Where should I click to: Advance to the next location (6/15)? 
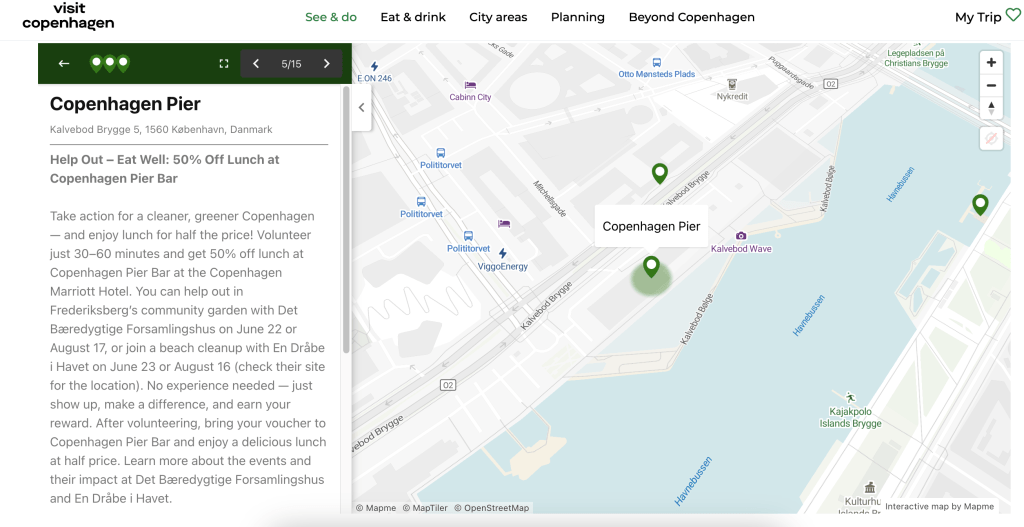[326, 64]
